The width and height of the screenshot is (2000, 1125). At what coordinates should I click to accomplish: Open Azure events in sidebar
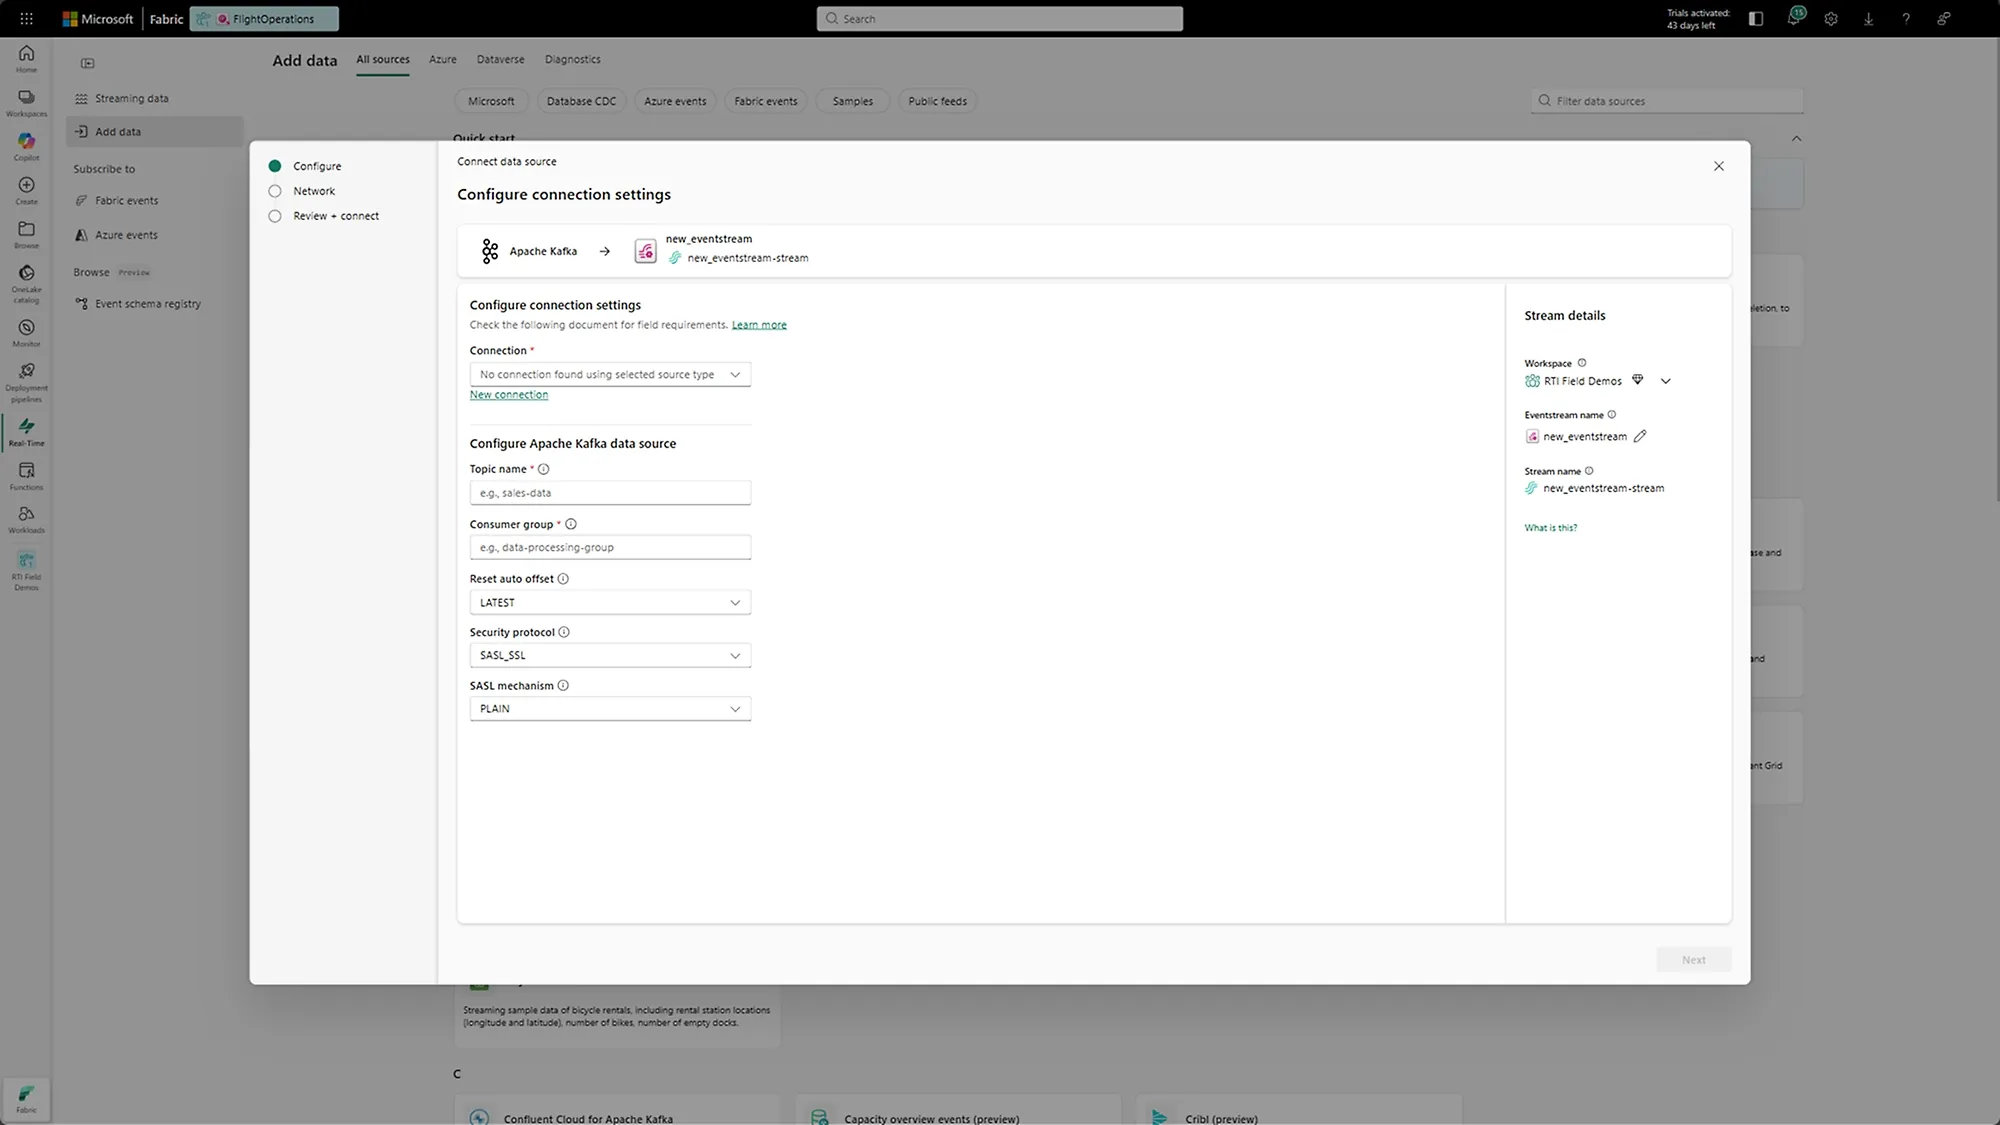pyautogui.click(x=155, y=235)
